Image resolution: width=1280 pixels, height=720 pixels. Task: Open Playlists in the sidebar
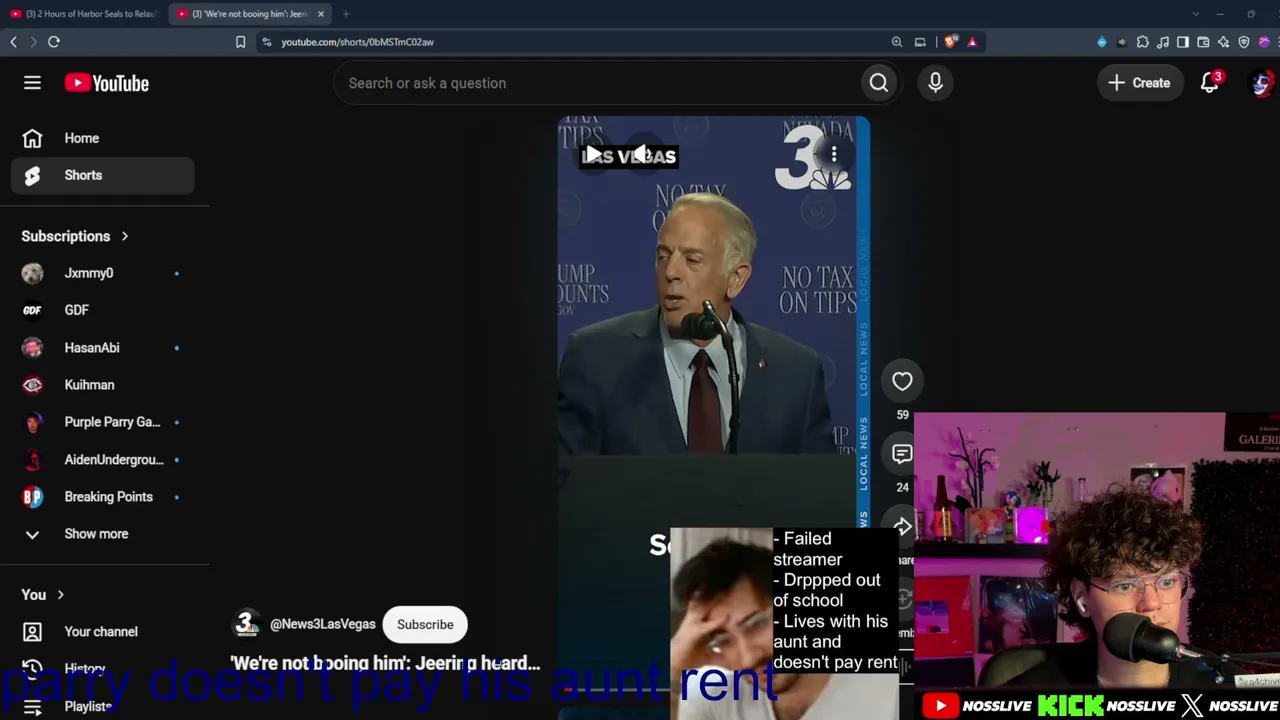[x=103, y=707]
